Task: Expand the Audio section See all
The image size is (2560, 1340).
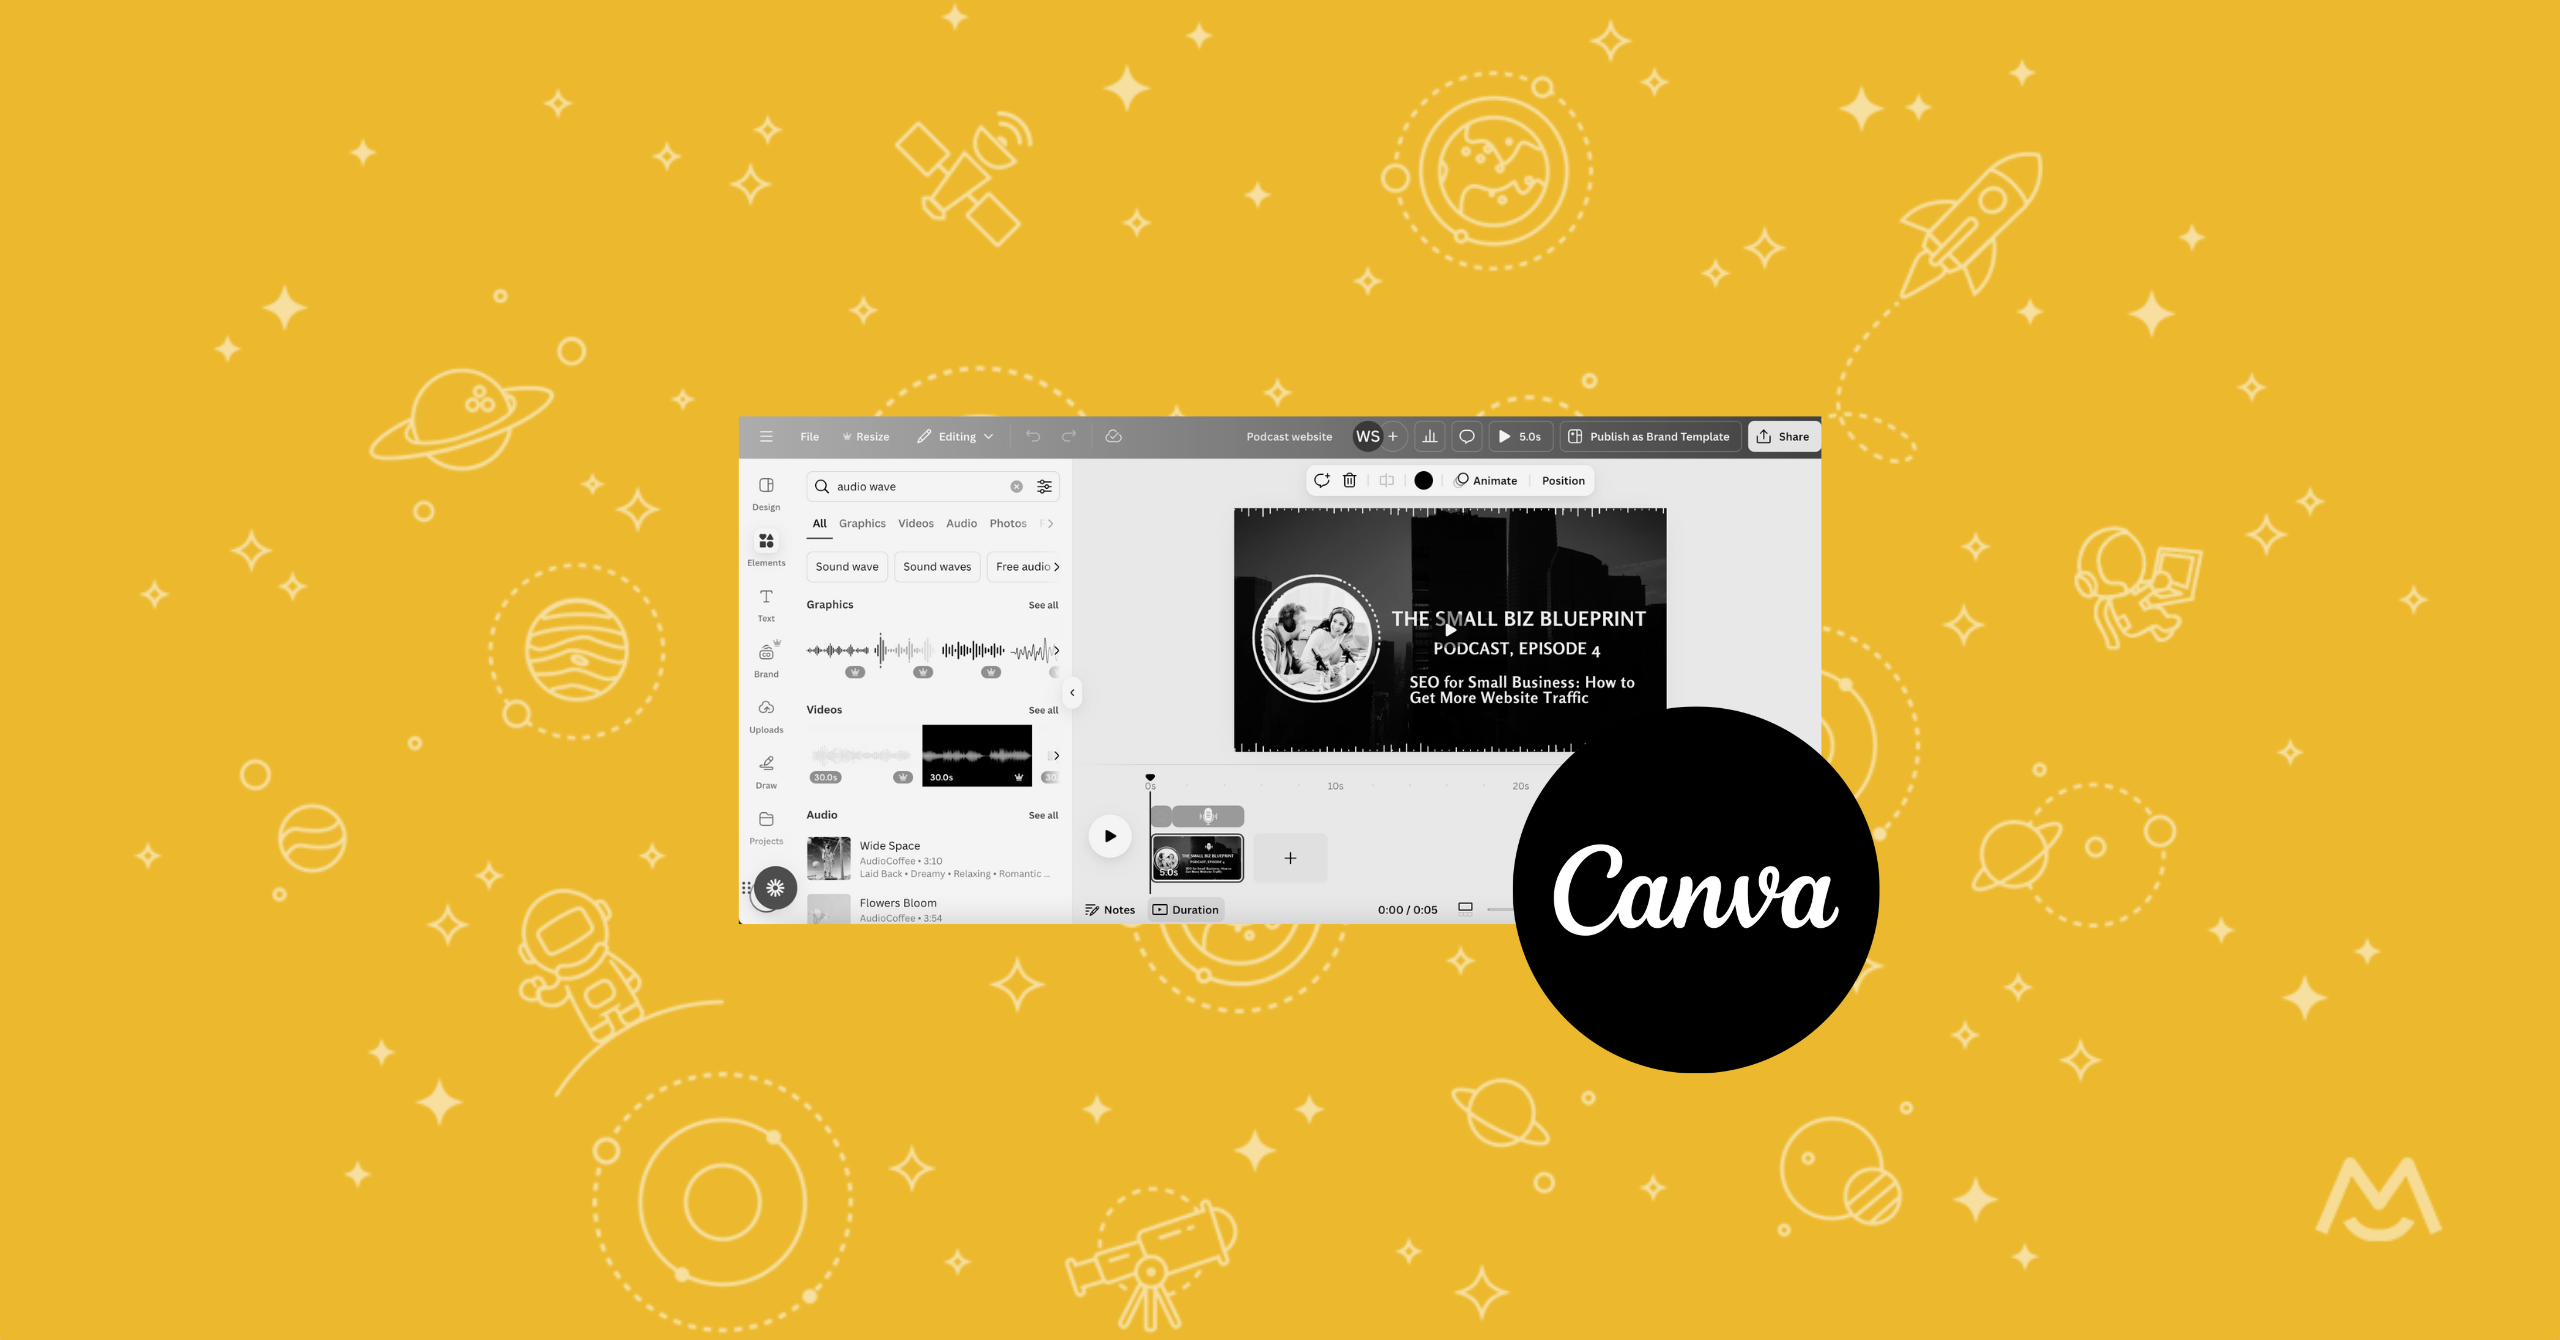Action: pos(1045,815)
